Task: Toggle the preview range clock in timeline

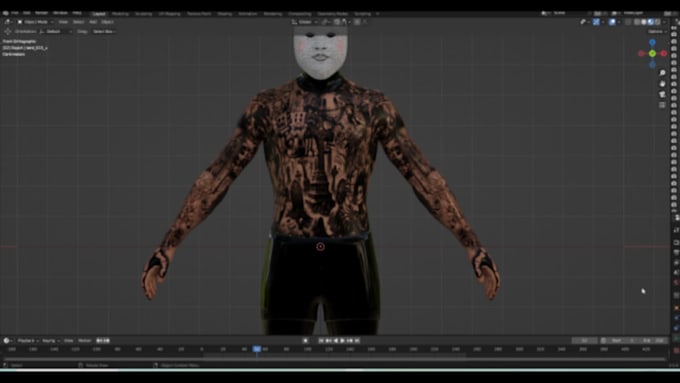Action: tap(603, 340)
